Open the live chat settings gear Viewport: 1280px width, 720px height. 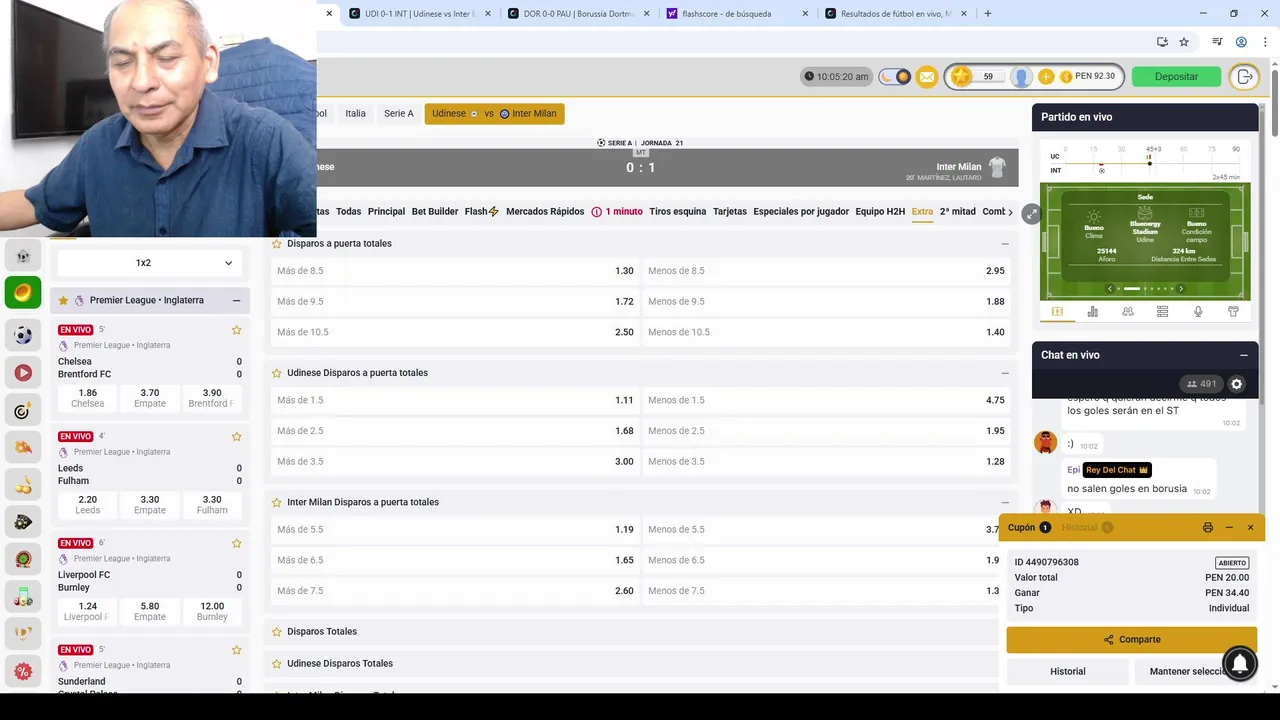click(1236, 384)
